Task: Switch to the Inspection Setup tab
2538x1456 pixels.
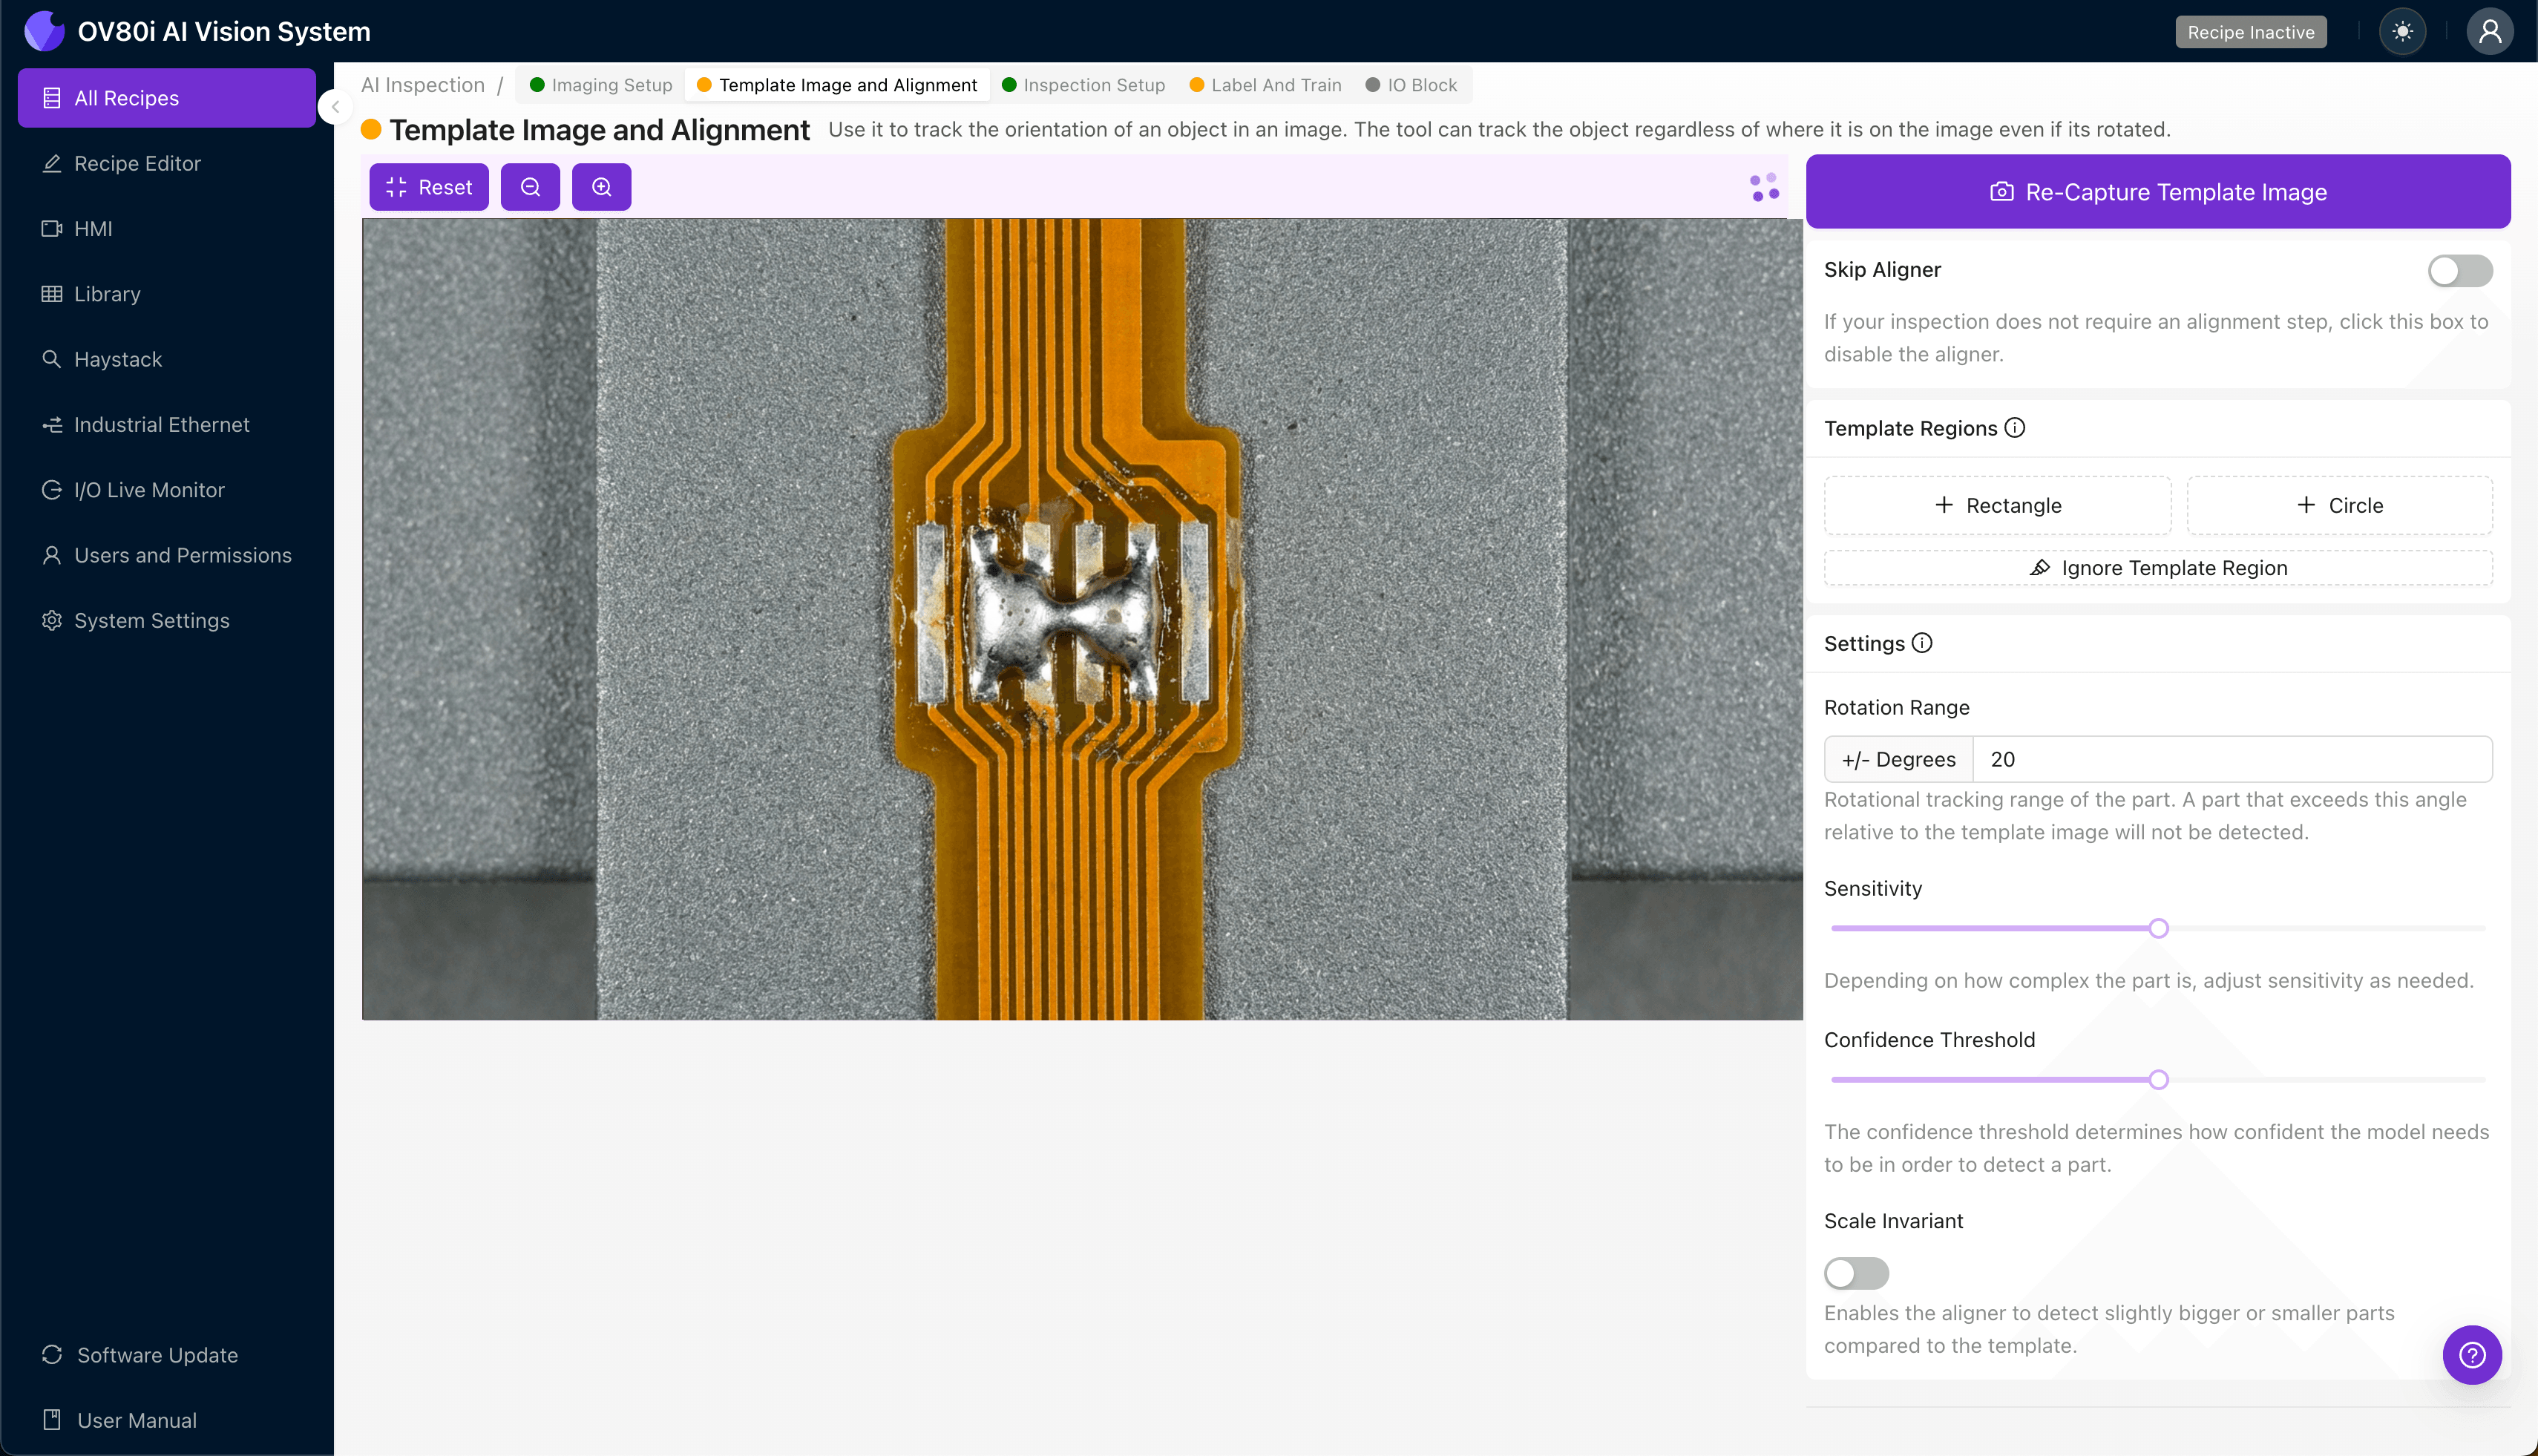Action: pos(1083,85)
